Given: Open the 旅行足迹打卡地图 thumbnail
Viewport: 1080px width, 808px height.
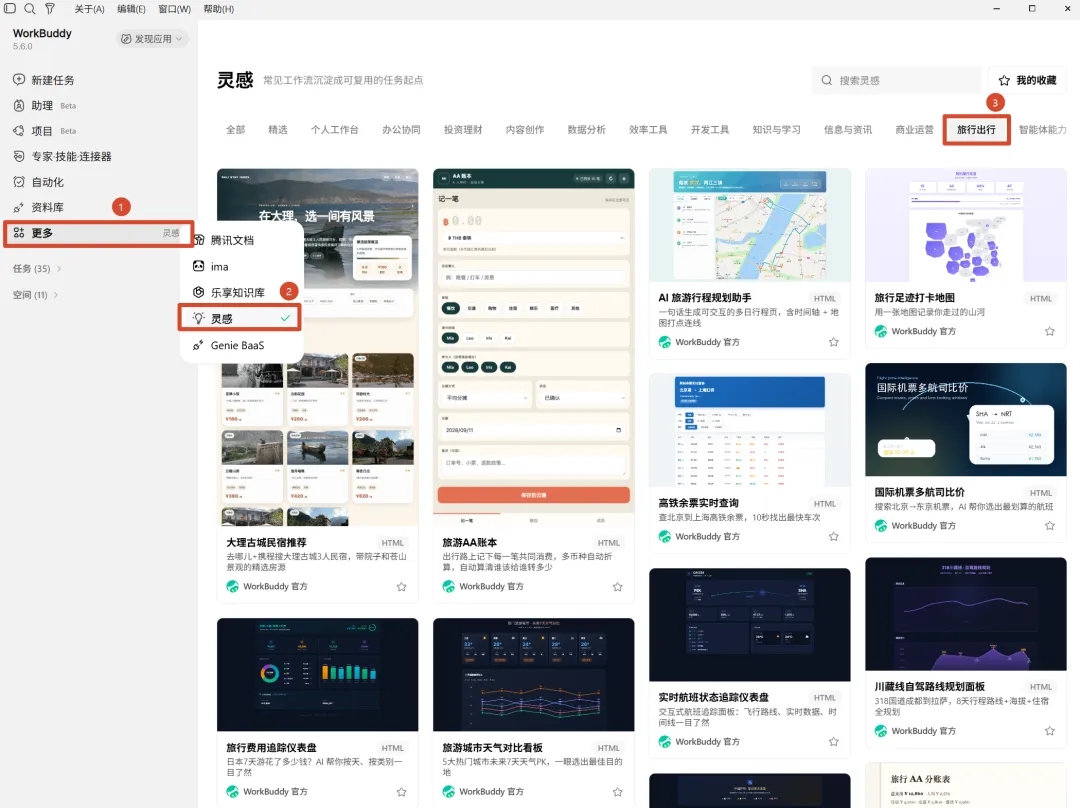Looking at the screenshot, I should (966, 225).
